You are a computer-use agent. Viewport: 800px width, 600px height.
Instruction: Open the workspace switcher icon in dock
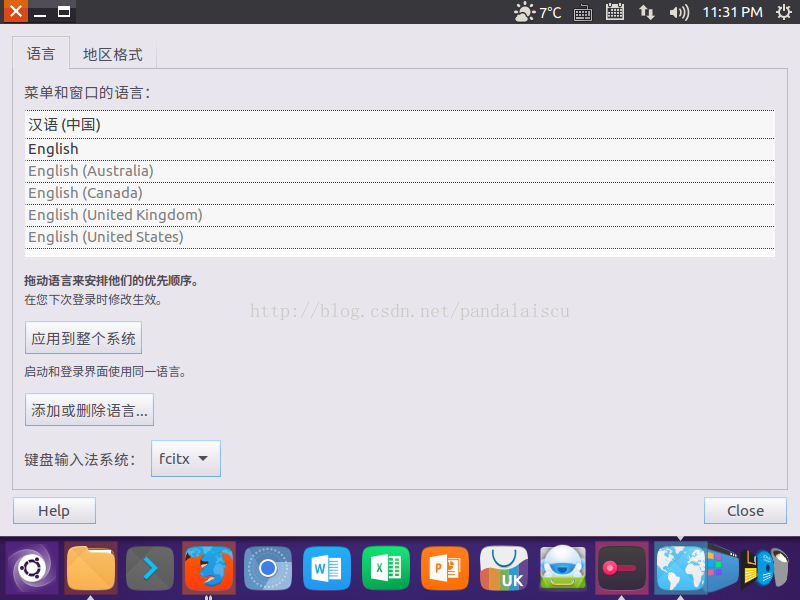(723, 567)
